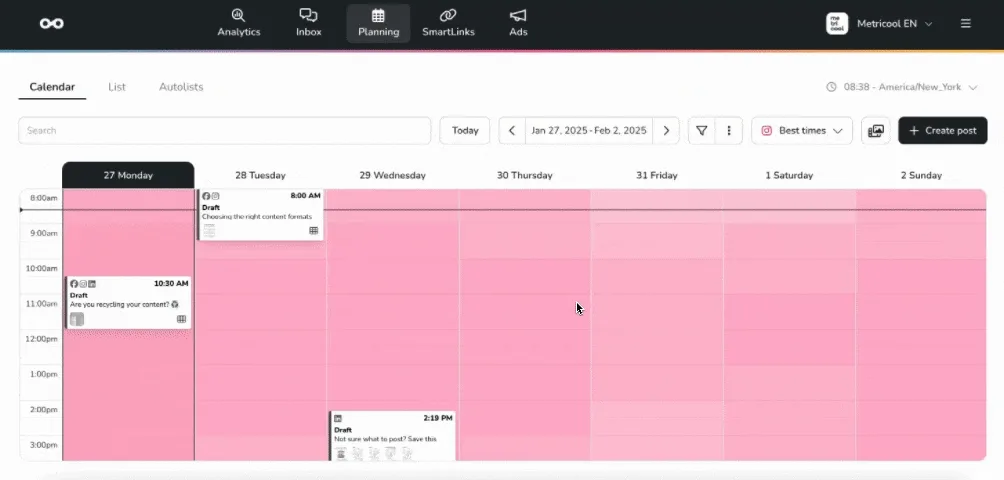
Task: Open the calendar filter icon
Action: click(x=702, y=131)
